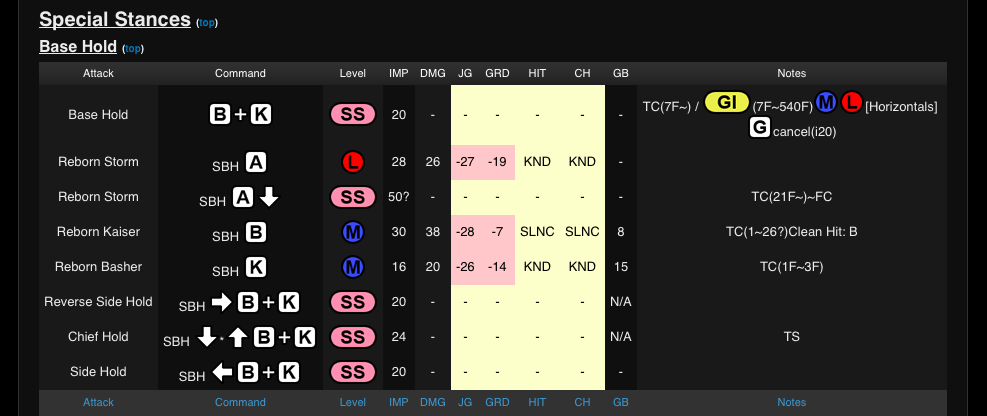
Task: Click the K button icon for Reborn Basher
Action: (x=256, y=267)
